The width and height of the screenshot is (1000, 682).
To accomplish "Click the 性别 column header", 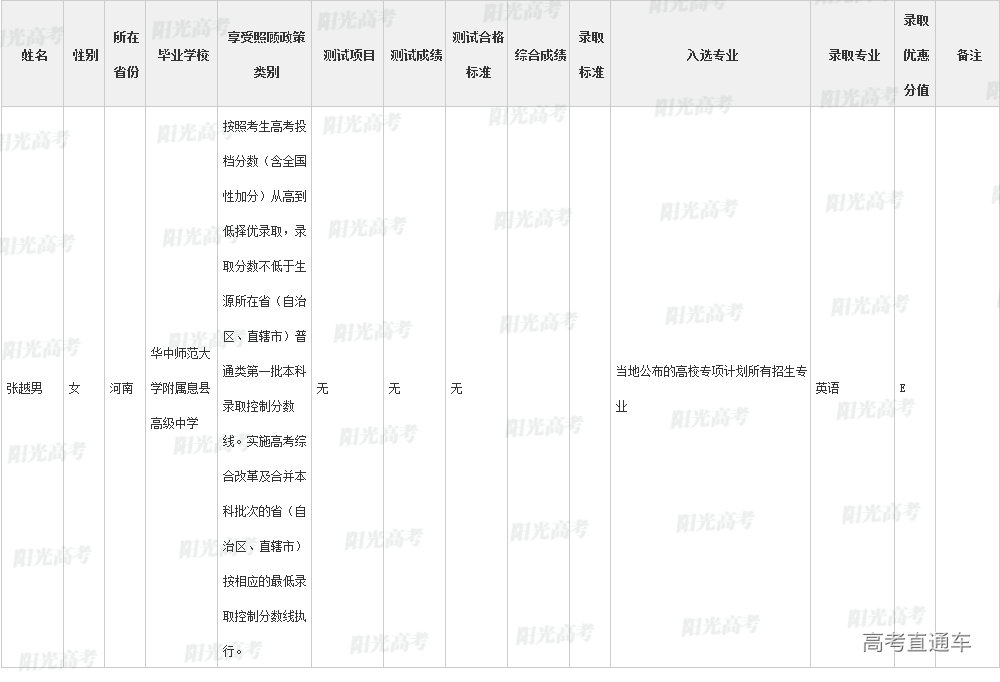I will click(85, 55).
